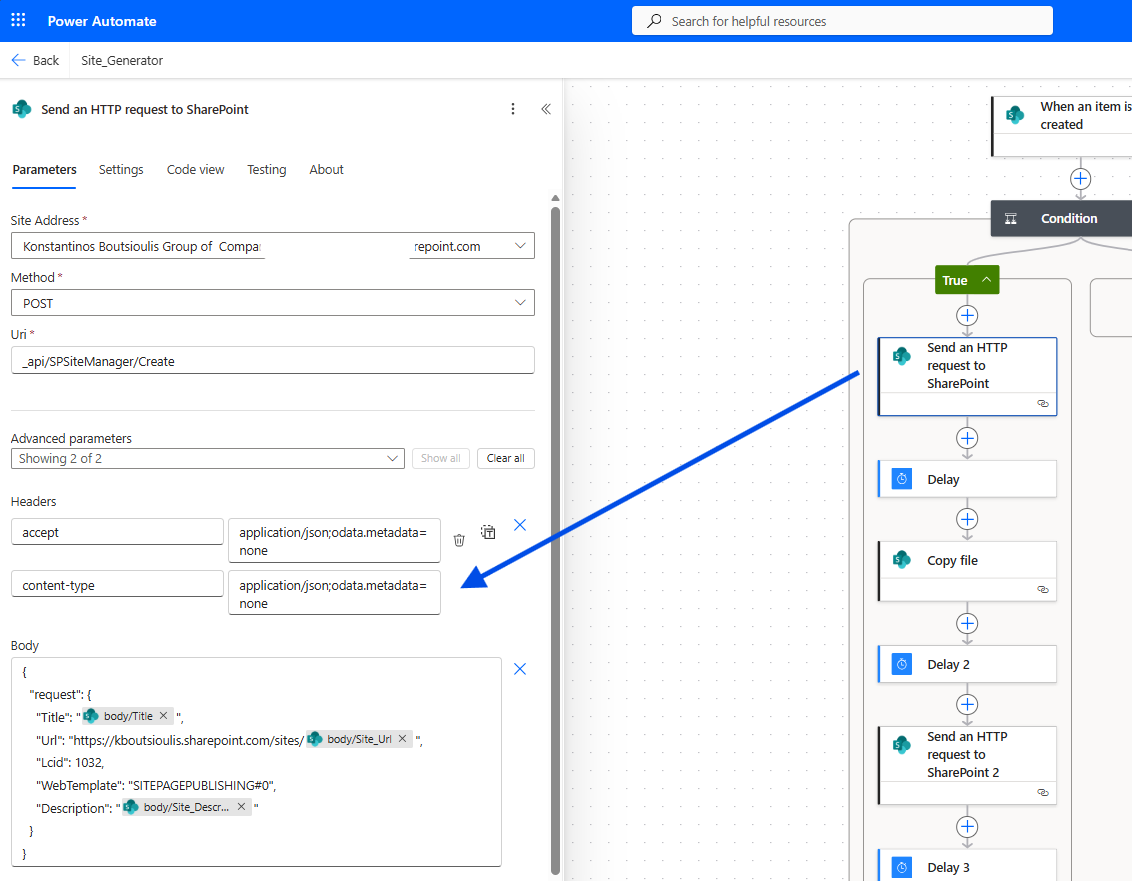Open the app launcher waffle icon
The image size is (1132, 881).
pos(18,20)
